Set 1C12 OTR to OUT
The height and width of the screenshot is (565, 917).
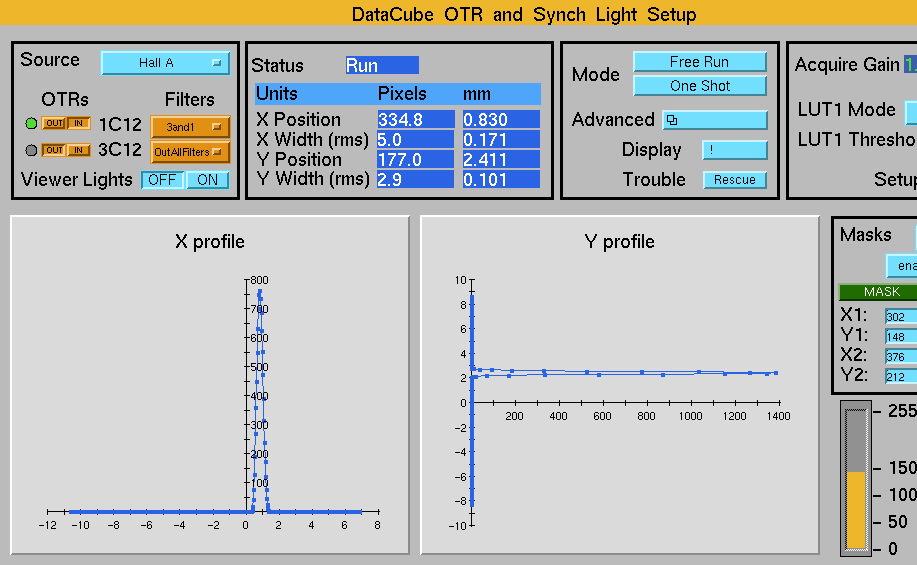pyautogui.click(x=54, y=124)
